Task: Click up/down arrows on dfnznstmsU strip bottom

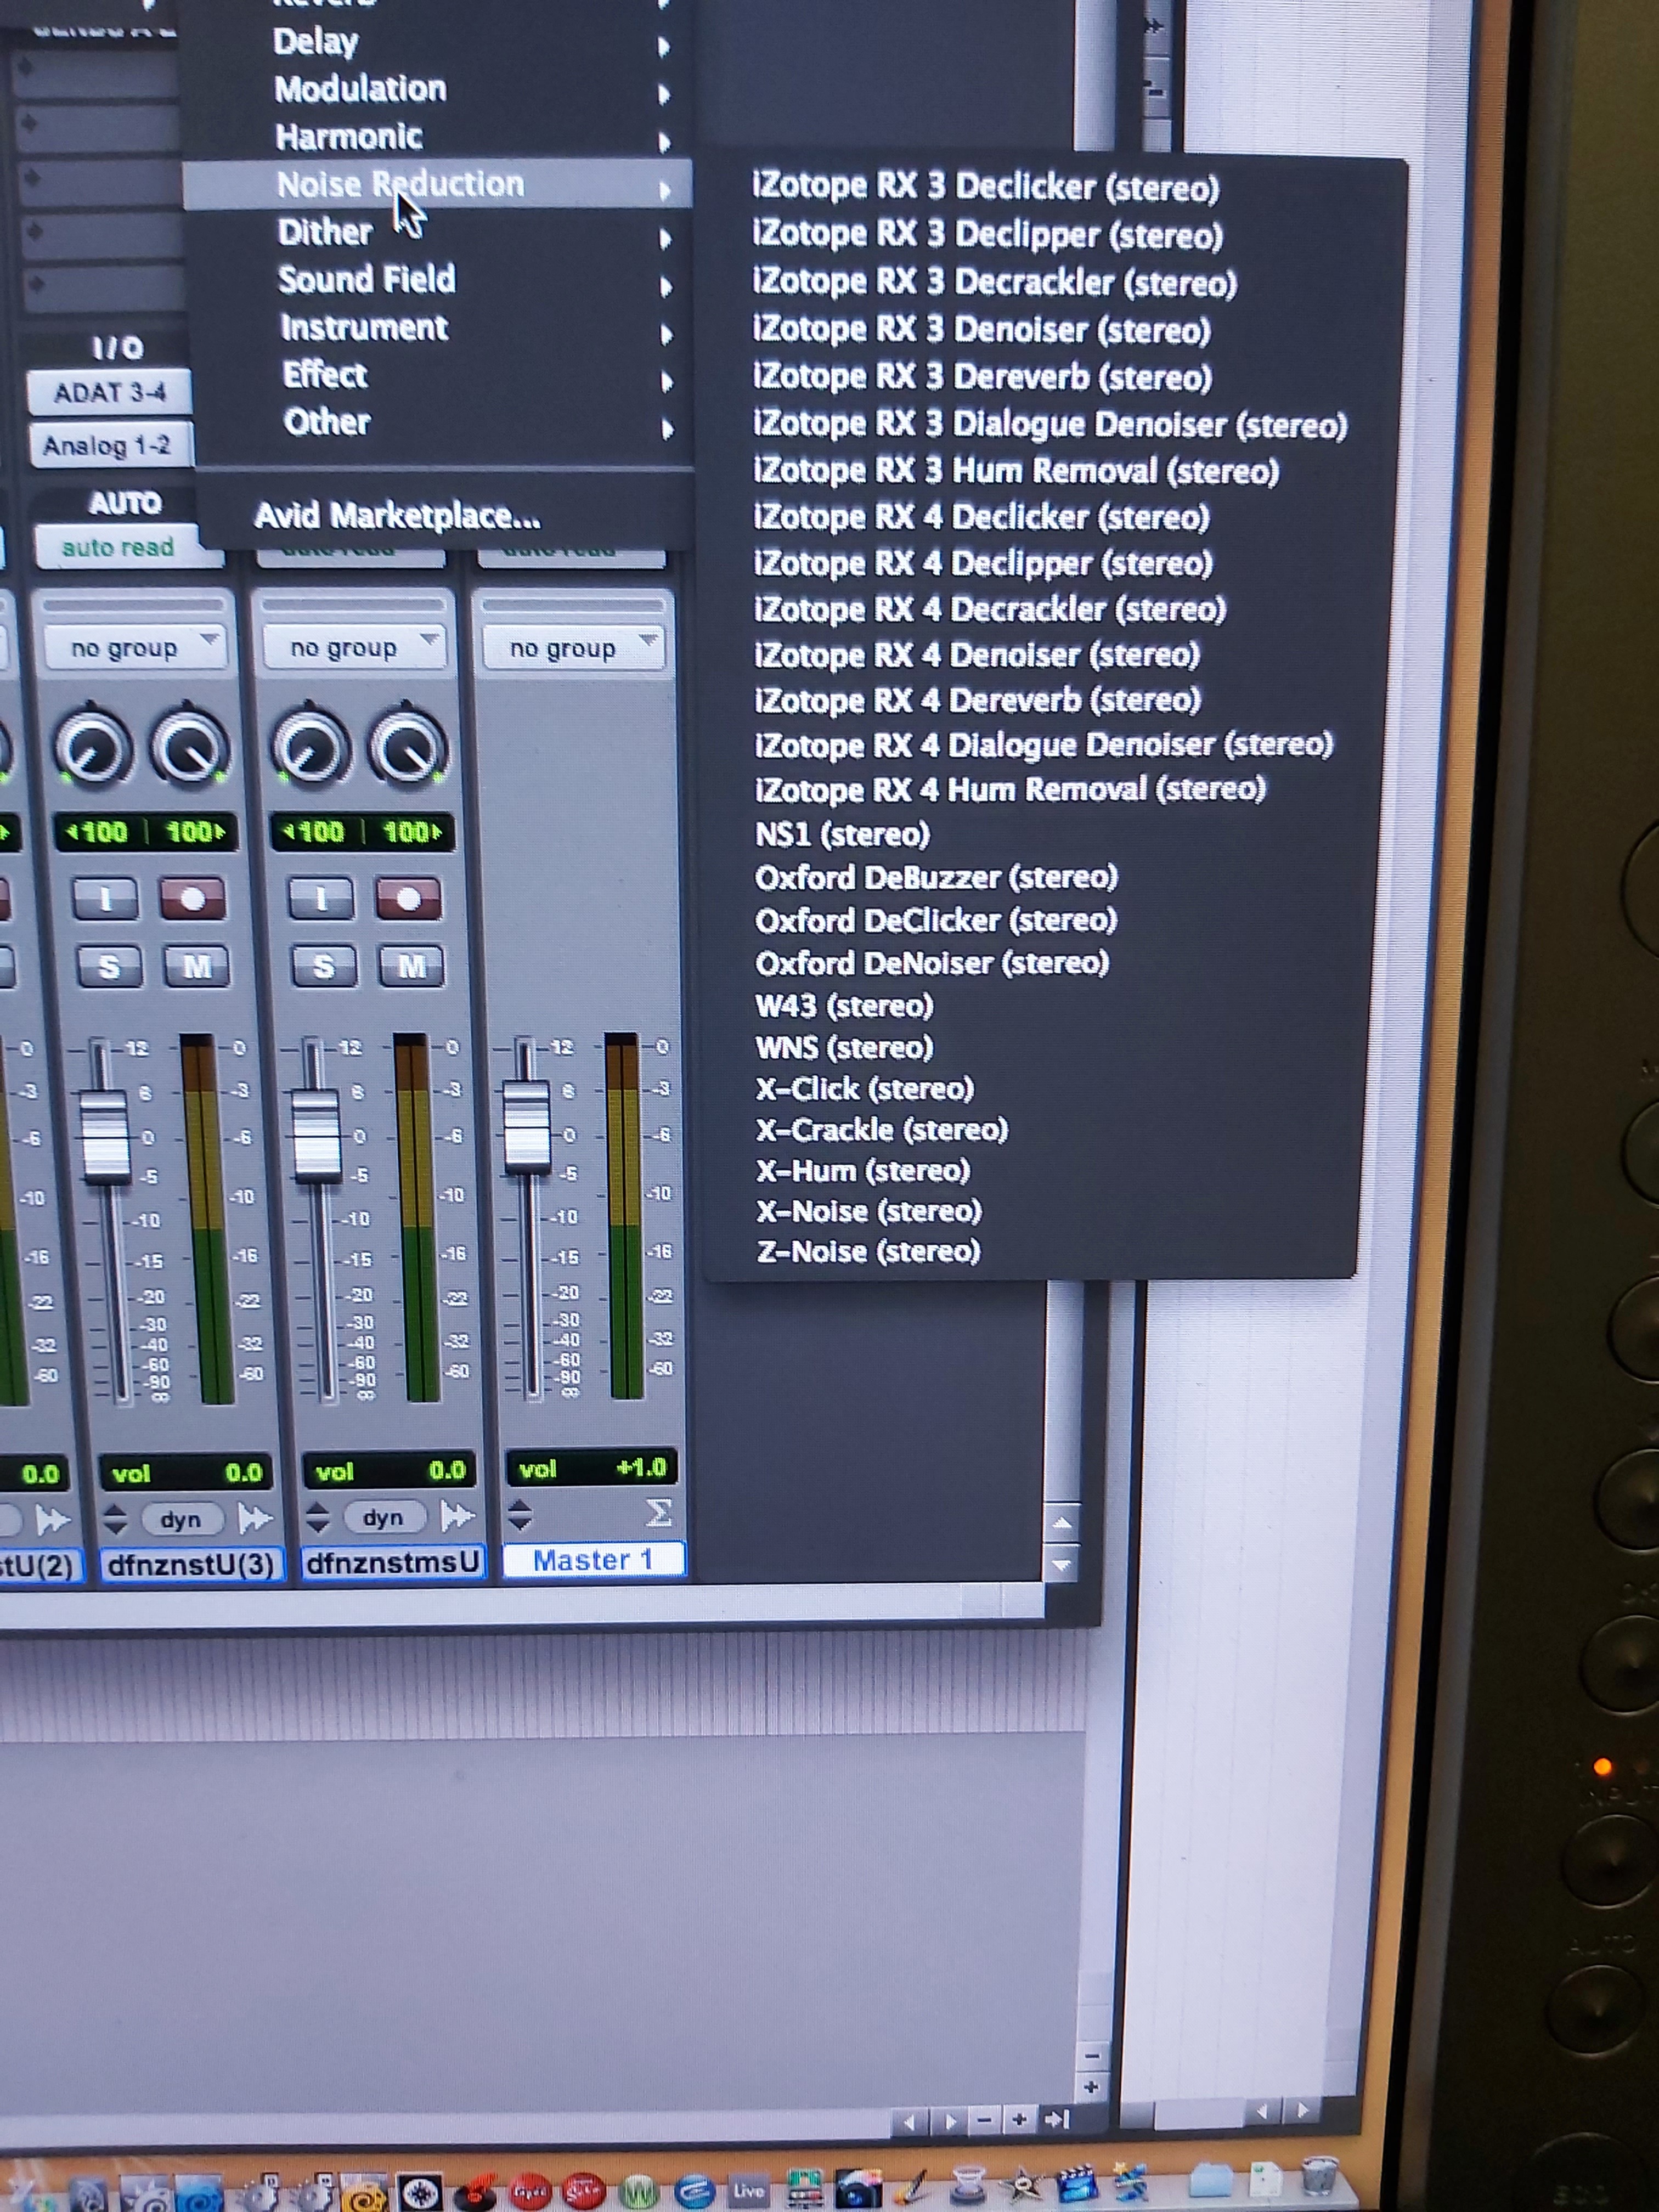Action: pos(317,1518)
